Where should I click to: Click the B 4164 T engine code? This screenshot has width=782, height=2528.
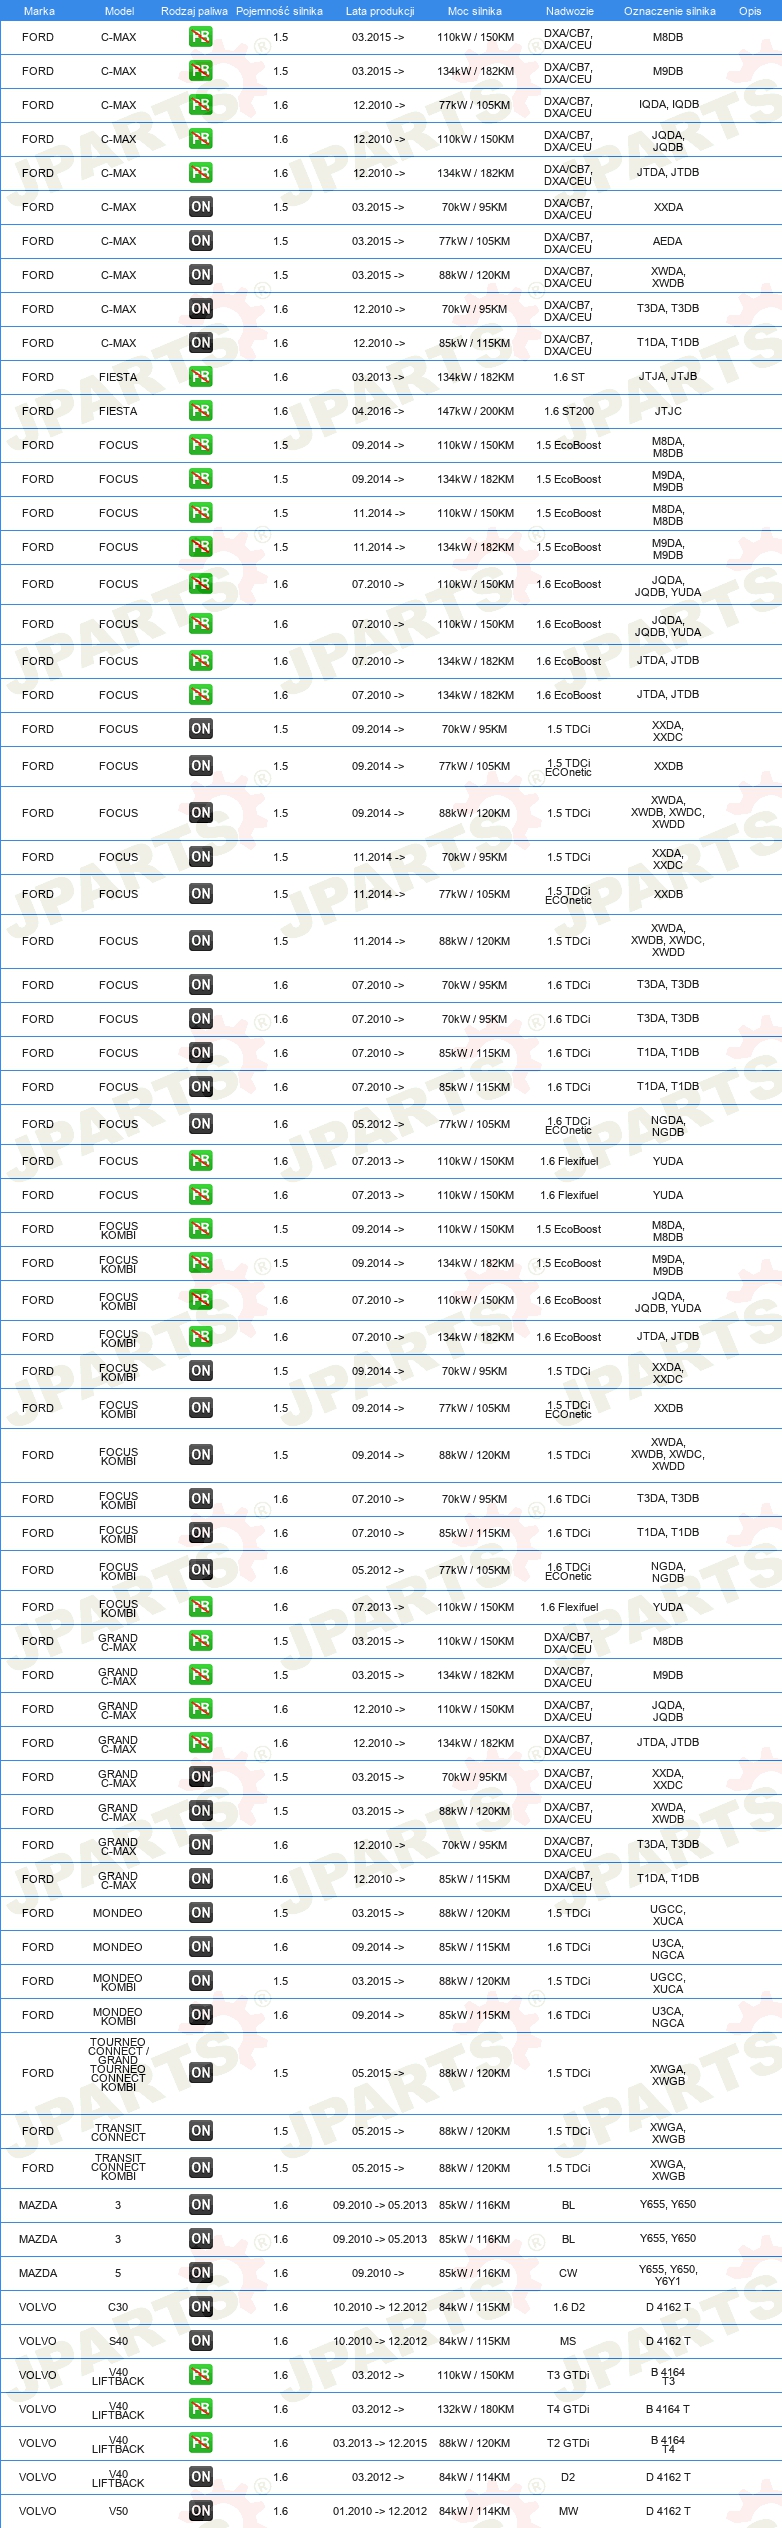tap(668, 2409)
